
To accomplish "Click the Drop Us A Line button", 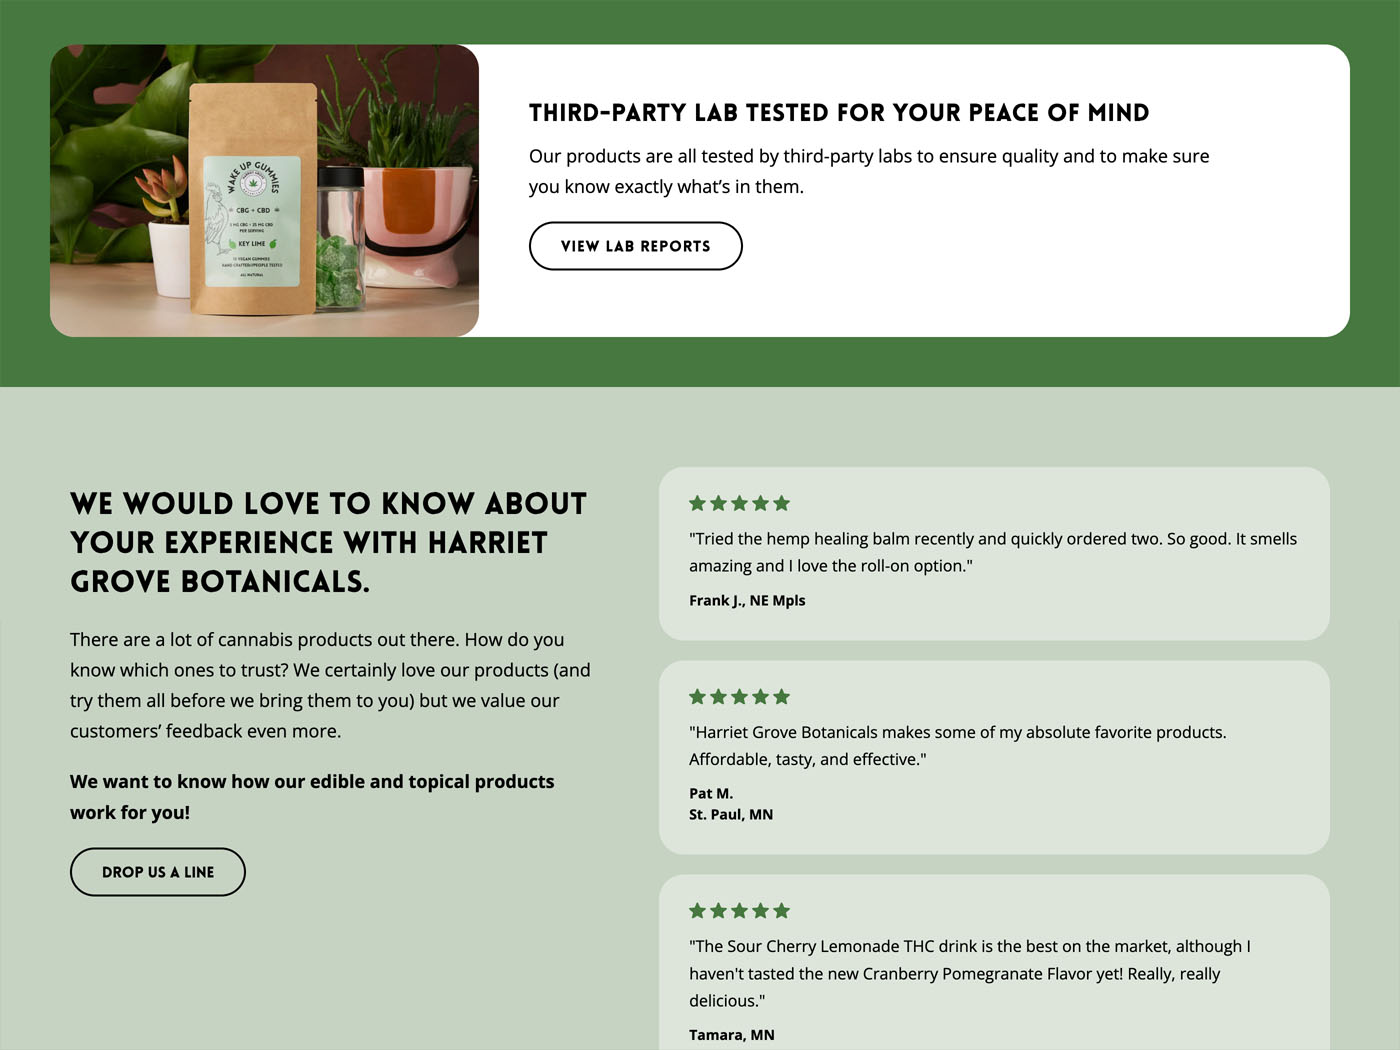I will pos(158,872).
